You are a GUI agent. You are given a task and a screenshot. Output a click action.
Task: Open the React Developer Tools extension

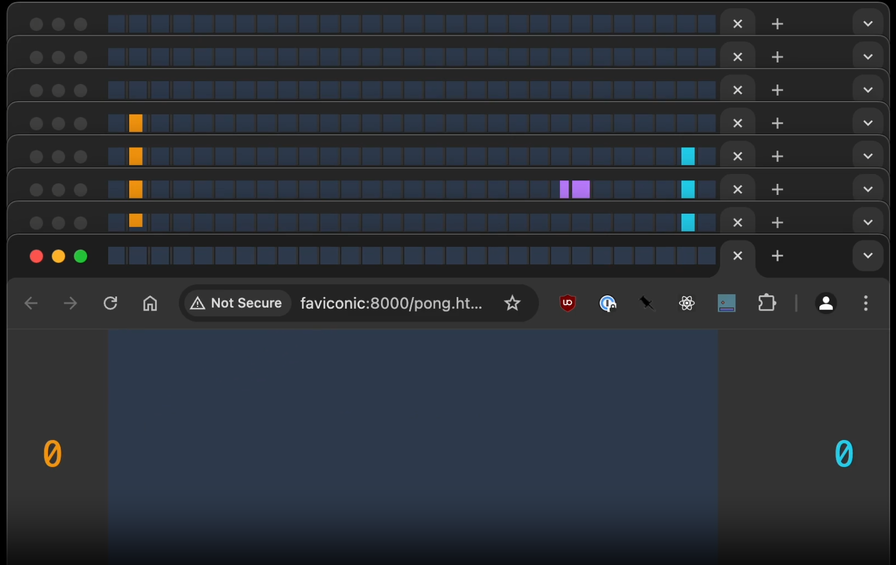(686, 303)
